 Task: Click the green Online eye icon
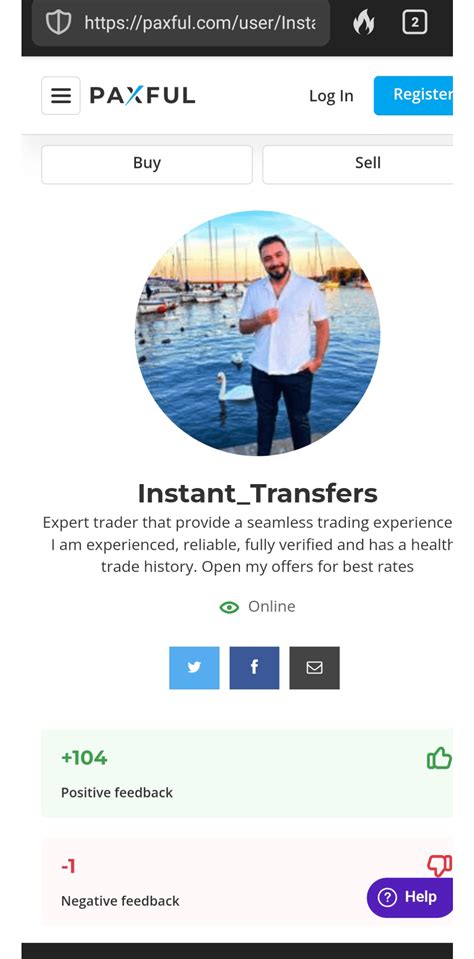(x=229, y=607)
